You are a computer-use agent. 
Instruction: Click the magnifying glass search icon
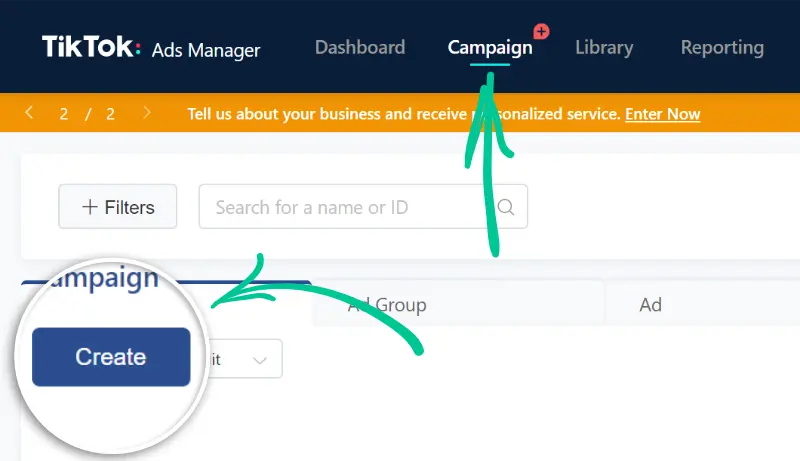click(506, 207)
